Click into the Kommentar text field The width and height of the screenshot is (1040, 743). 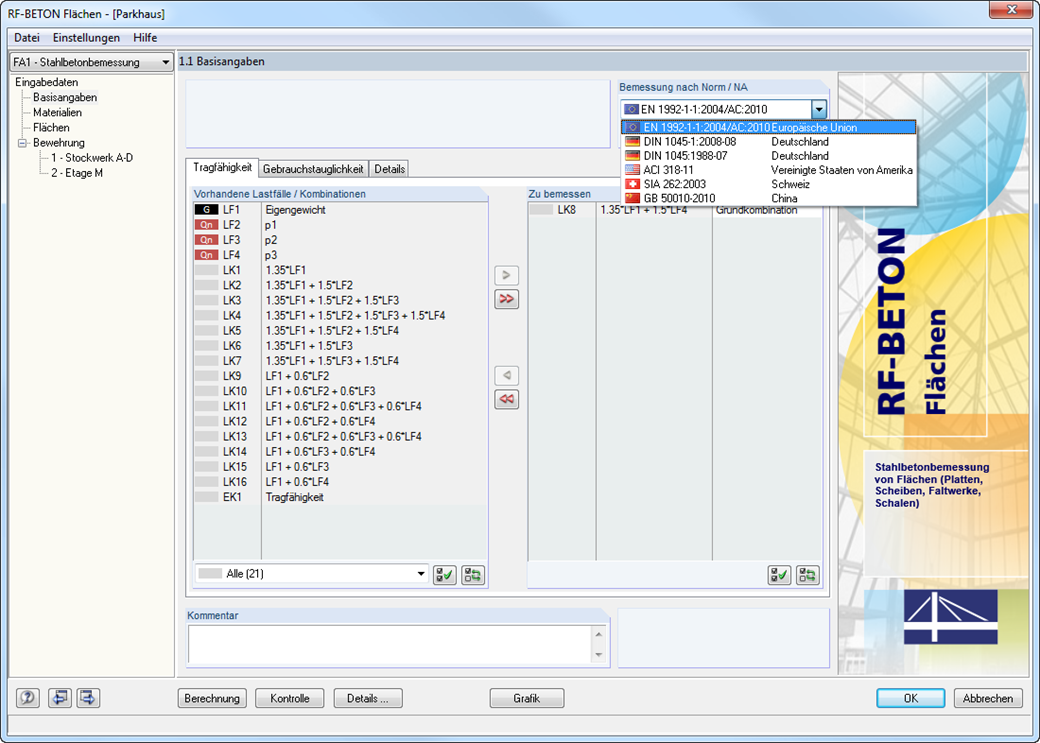click(x=390, y=644)
